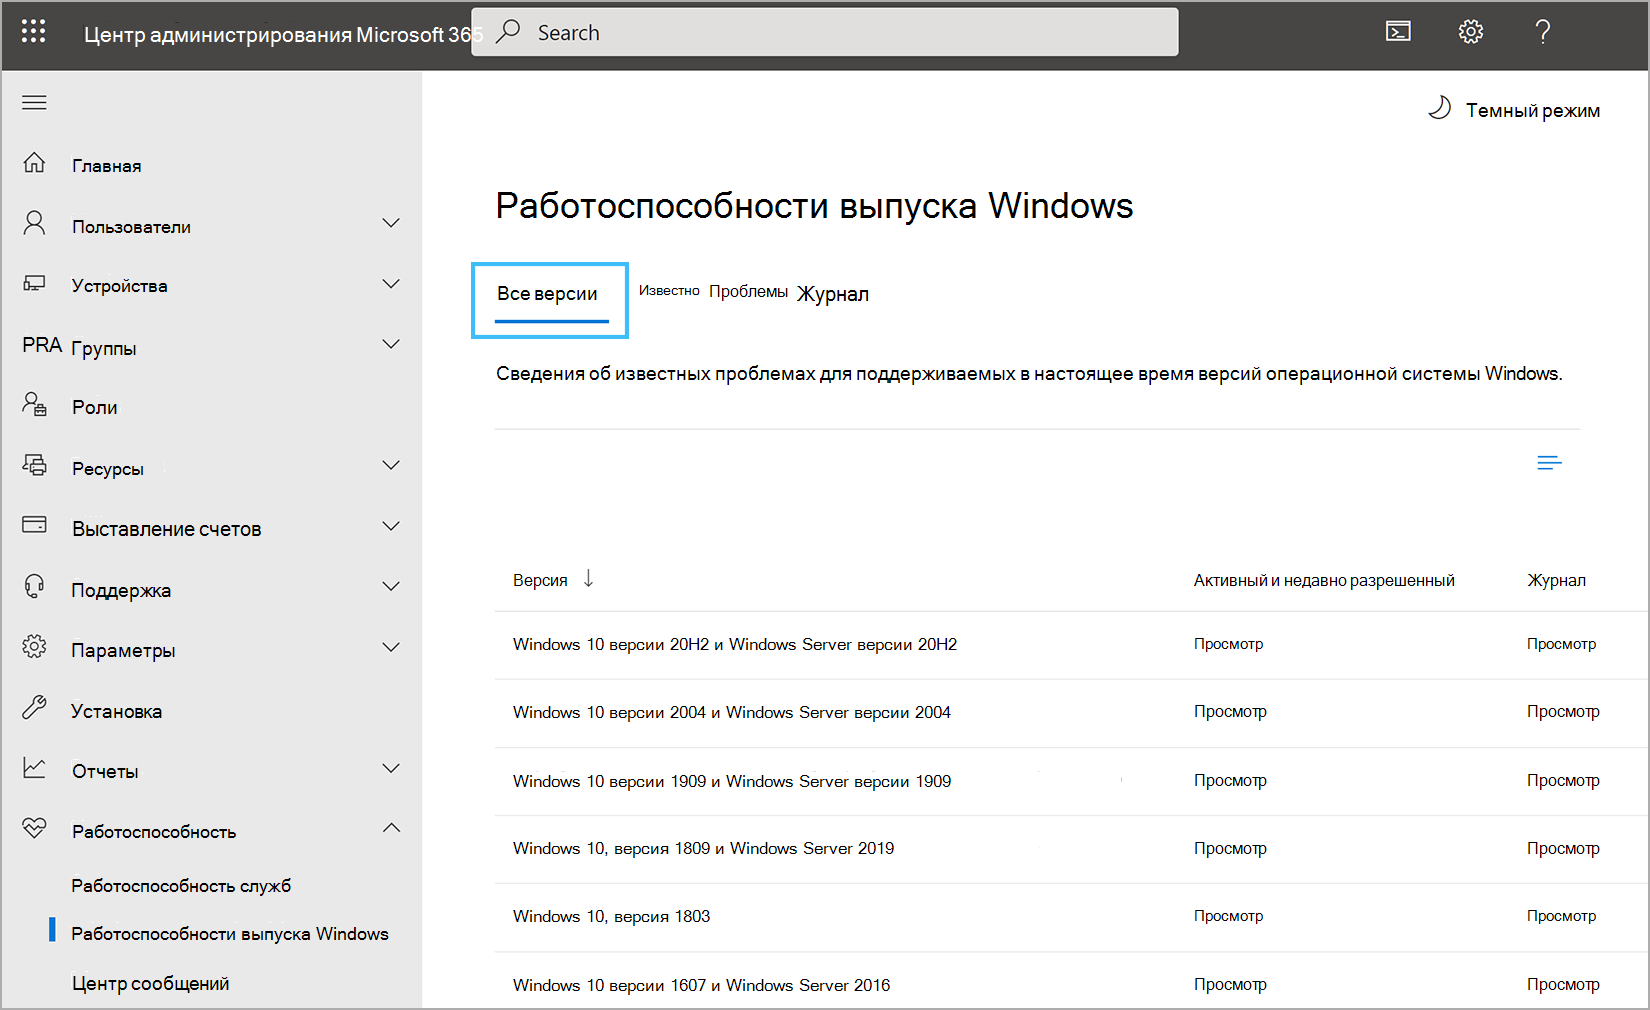Click the Пользователи person icon
Viewport: 1650px width, 1010px height.
[34, 223]
